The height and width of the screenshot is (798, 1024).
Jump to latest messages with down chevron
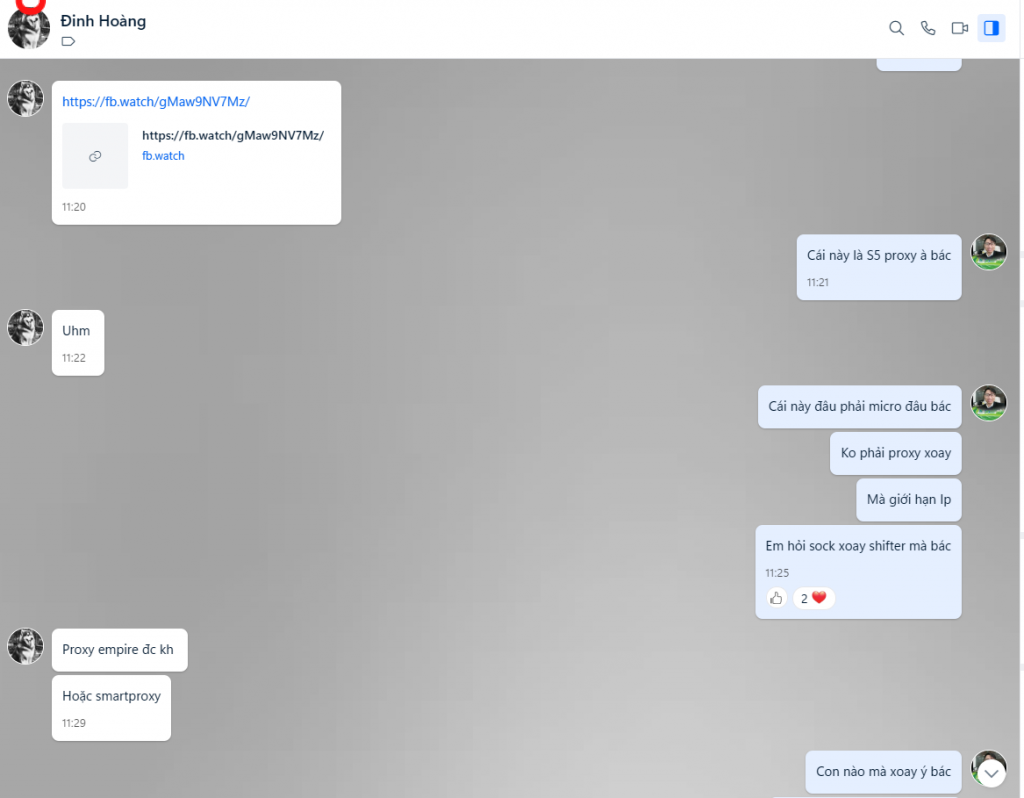(991, 774)
